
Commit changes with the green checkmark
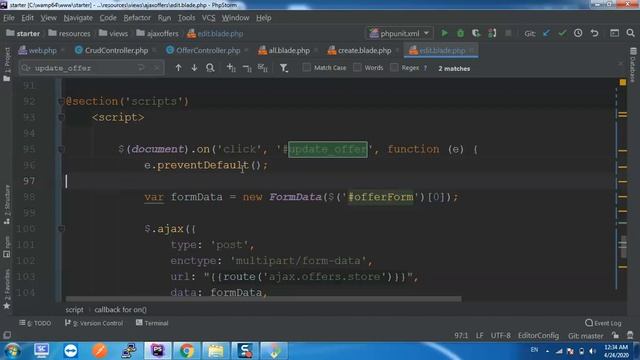pyautogui.click(x=562, y=33)
